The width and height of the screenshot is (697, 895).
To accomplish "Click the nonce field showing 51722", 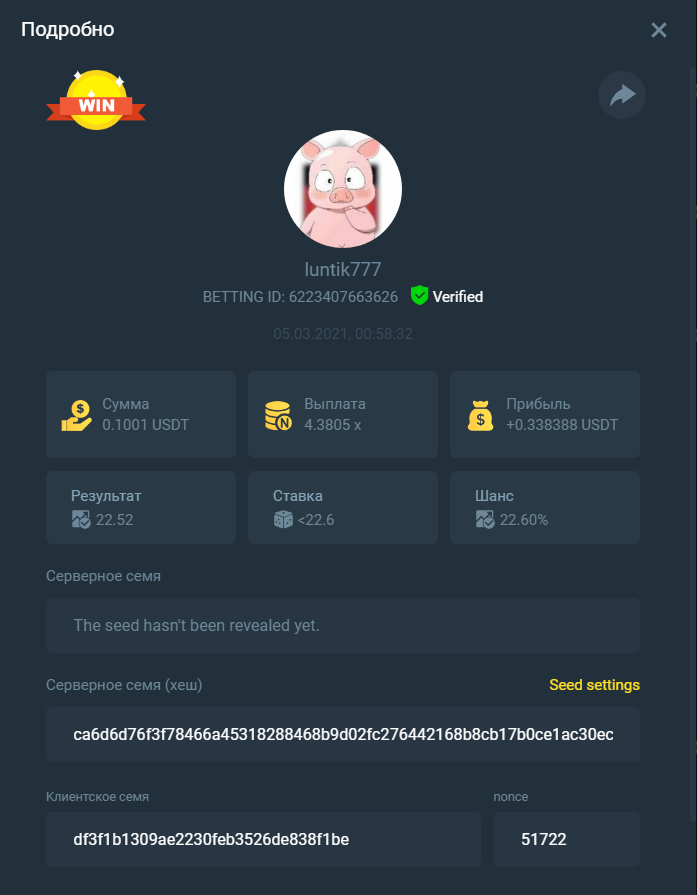I will point(567,840).
